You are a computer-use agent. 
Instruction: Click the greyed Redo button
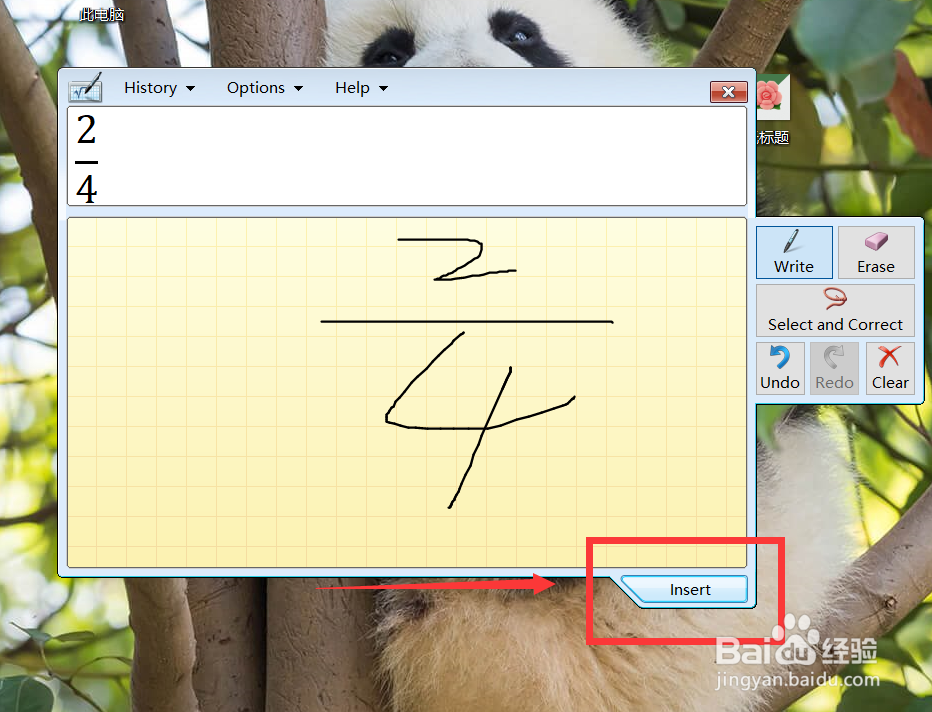834,368
